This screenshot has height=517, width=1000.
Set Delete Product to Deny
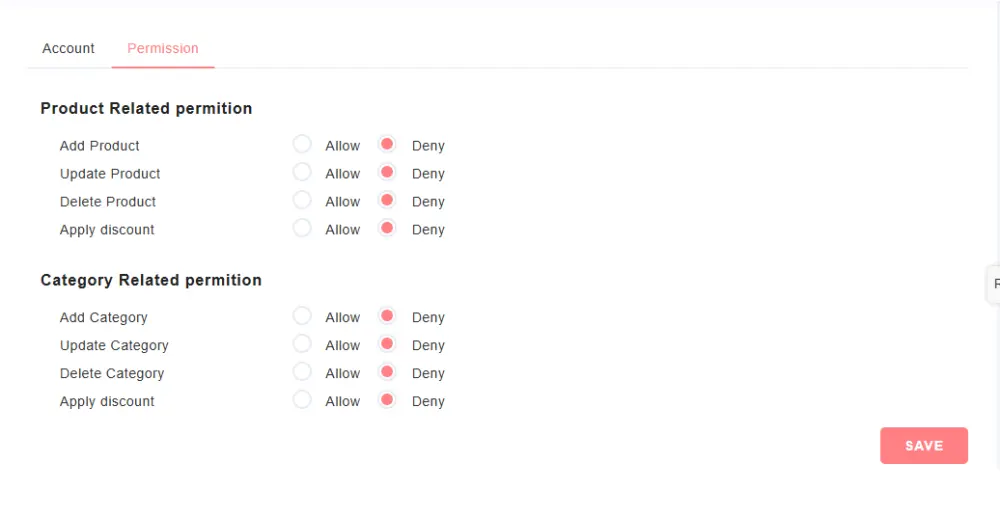(387, 200)
